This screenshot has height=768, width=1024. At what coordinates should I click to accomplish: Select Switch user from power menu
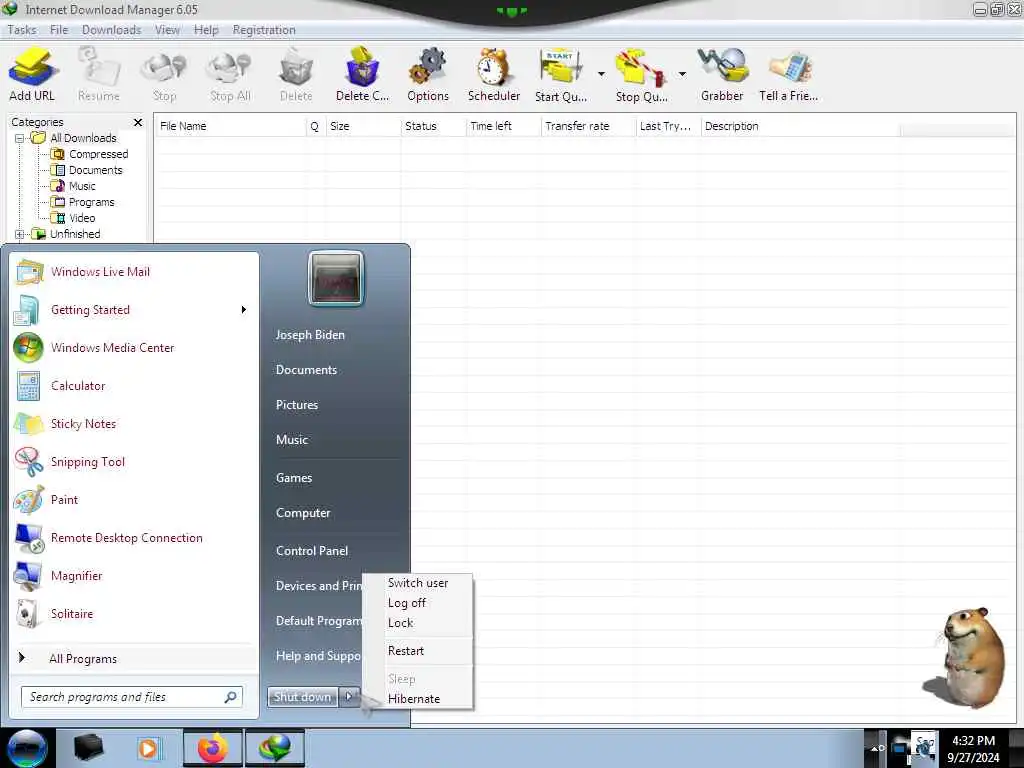pyautogui.click(x=418, y=583)
